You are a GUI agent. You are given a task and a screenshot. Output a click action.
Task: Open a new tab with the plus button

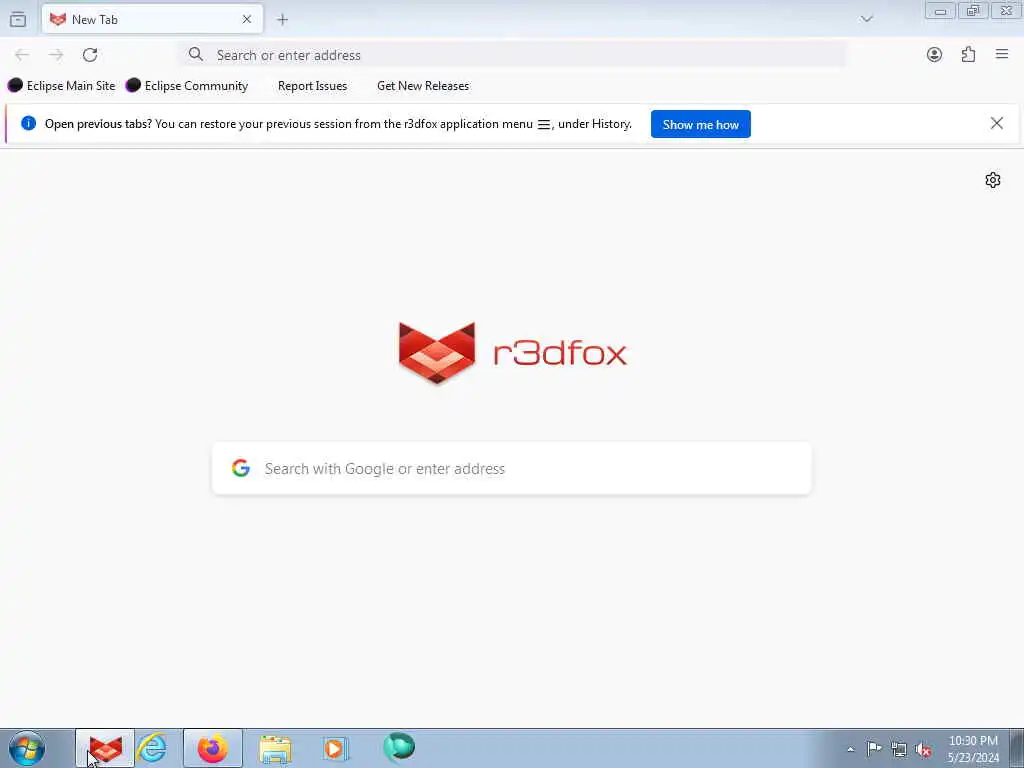point(282,20)
